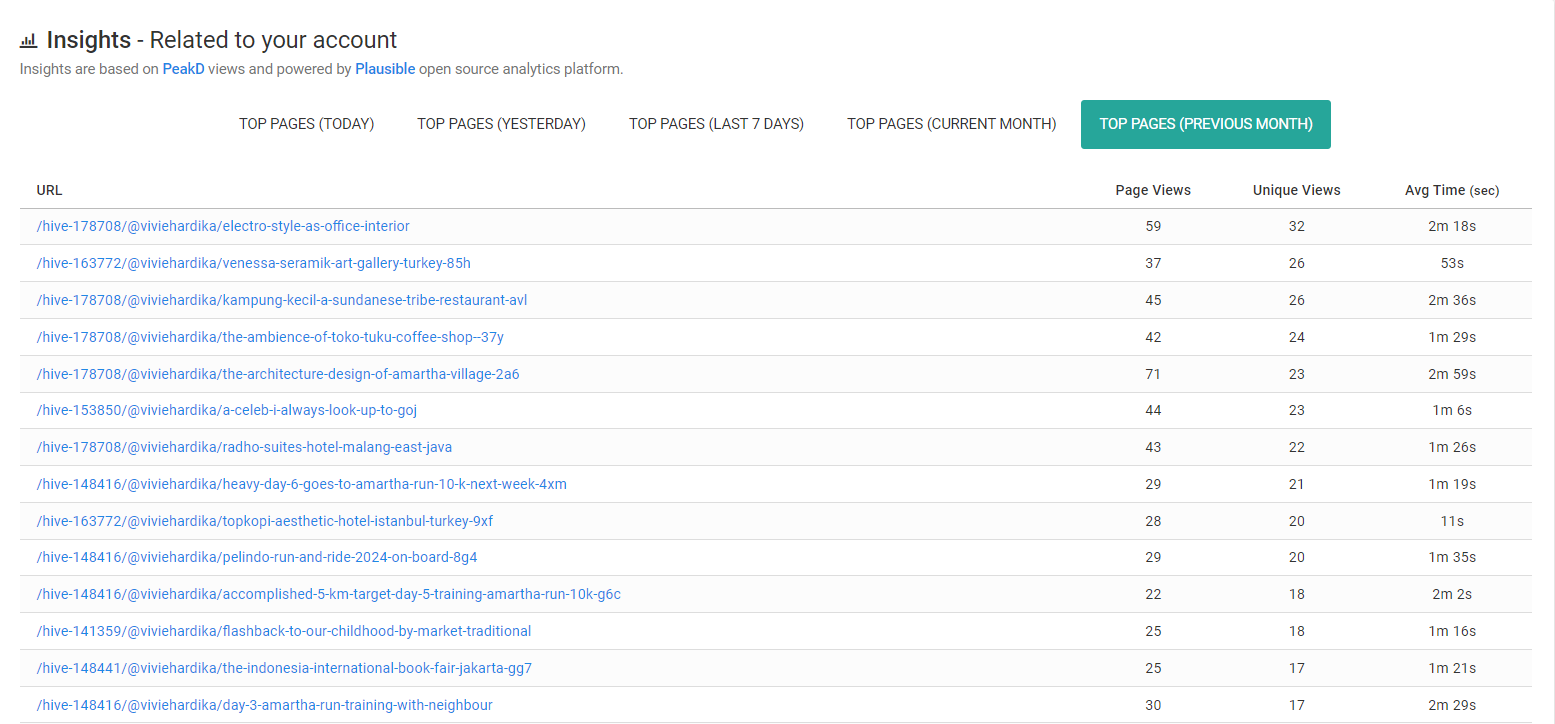Image resolution: width=1555 pixels, height=724 pixels.
Task: Open the-ambience-of-toko-tuku-coffee-shop link
Action: click(x=270, y=337)
